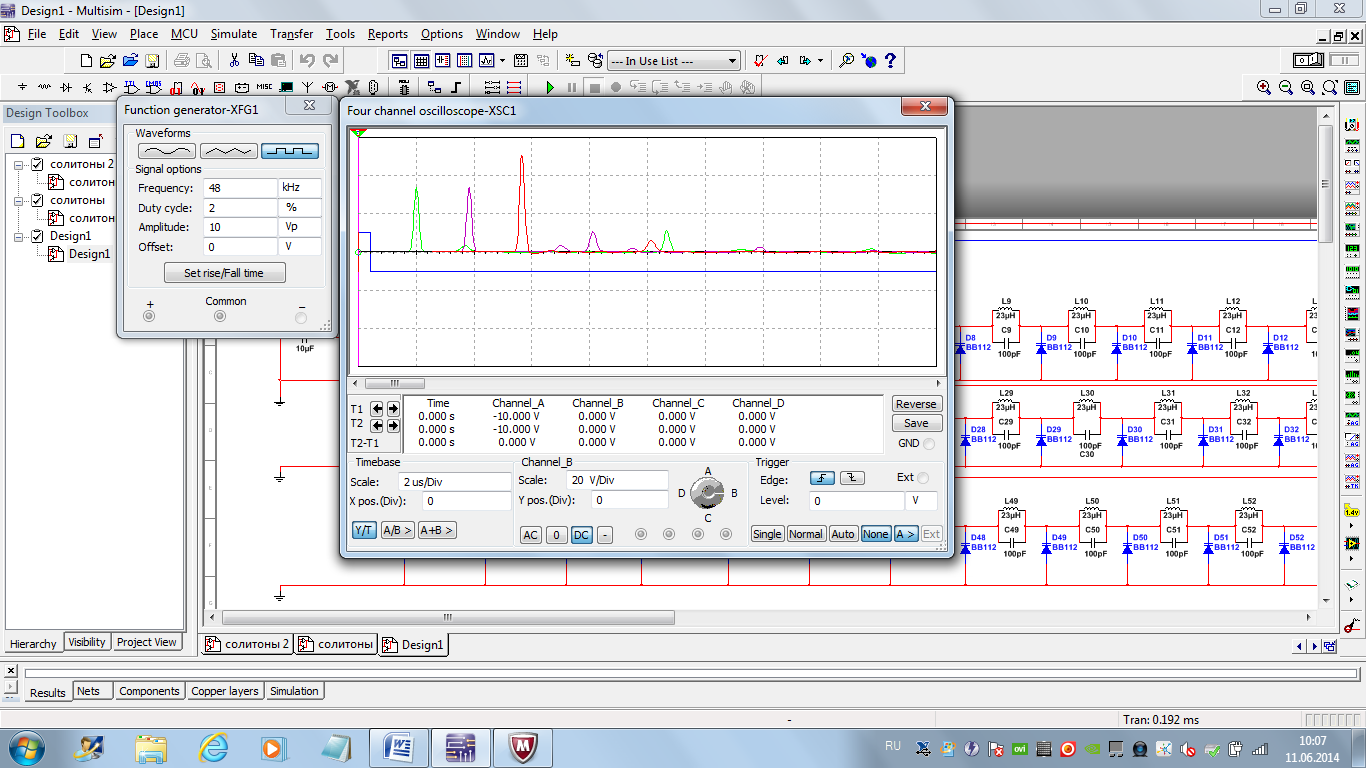
Task: Zoom out with minus magnifier icon
Action: [1286, 87]
